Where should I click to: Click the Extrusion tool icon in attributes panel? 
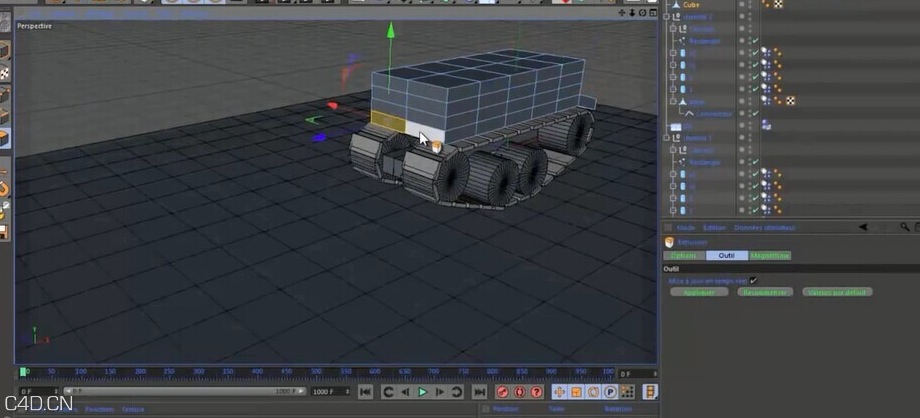669,242
